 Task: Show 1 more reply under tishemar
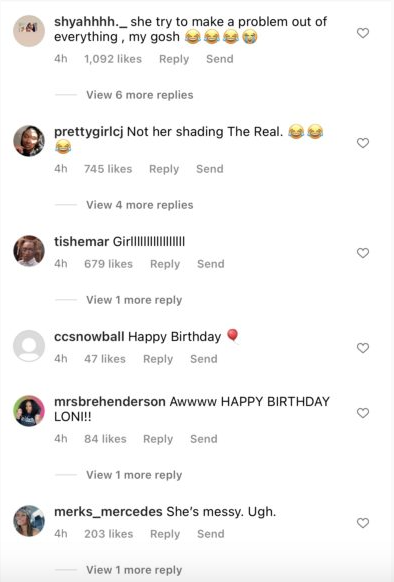(x=134, y=300)
